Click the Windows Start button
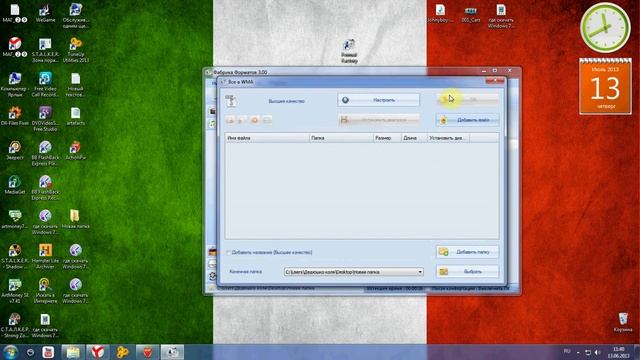The width and height of the screenshot is (640, 360). 10,352
